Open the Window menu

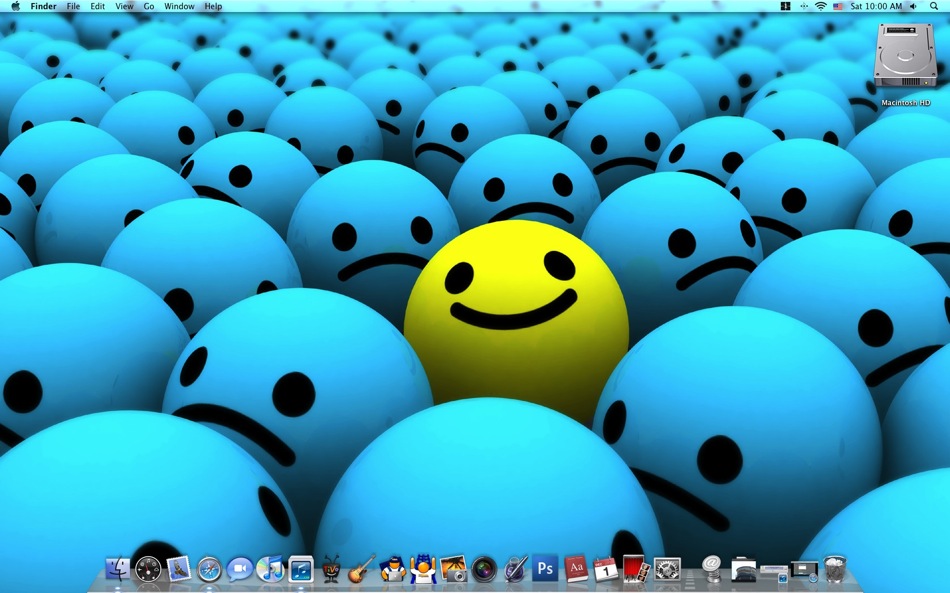[x=179, y=6]
